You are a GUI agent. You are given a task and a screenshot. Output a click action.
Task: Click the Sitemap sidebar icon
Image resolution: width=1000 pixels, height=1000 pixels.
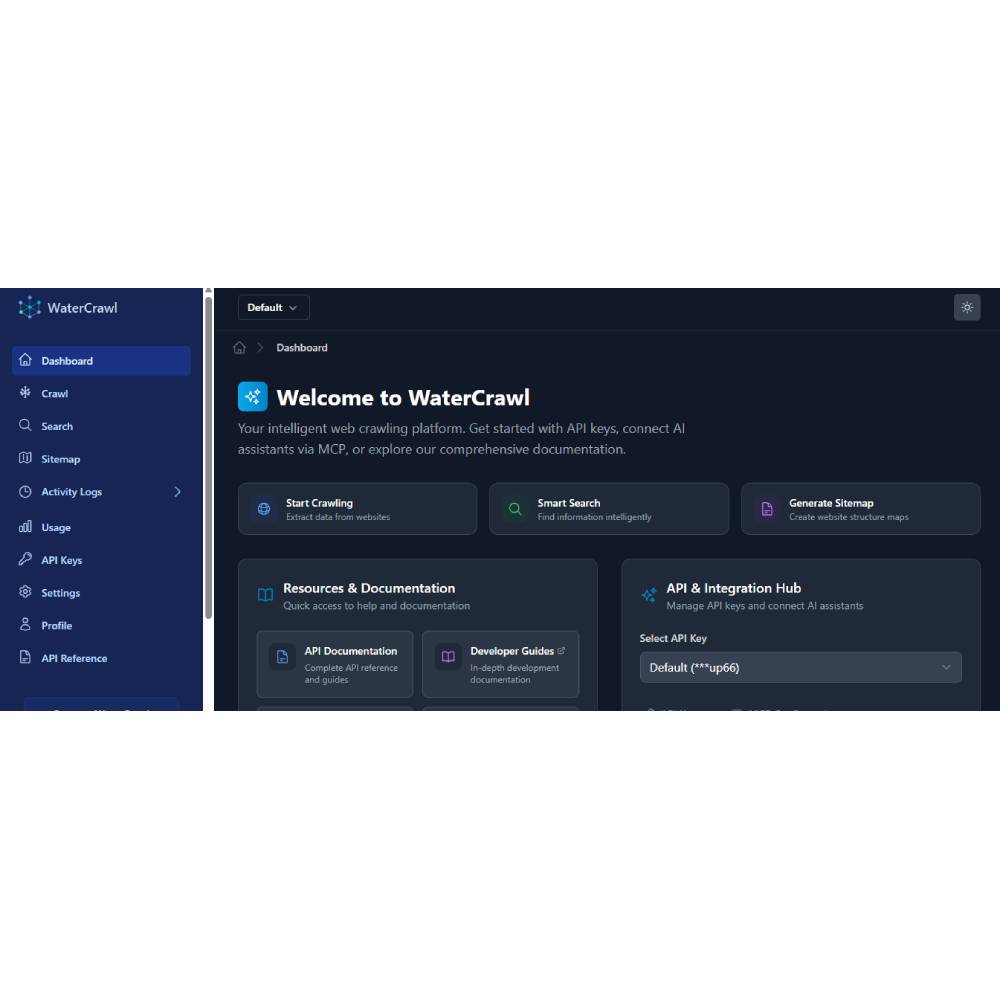(x=25, y=459)
